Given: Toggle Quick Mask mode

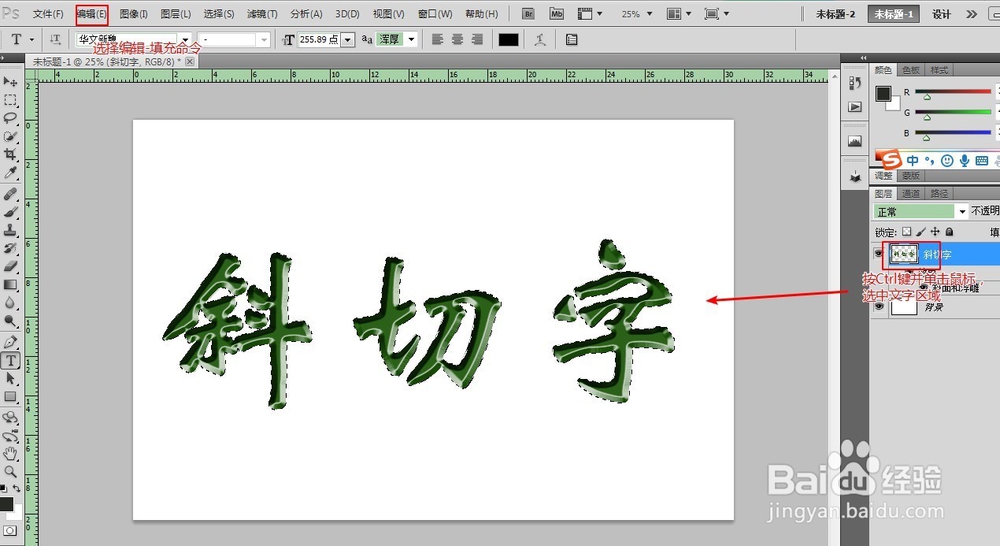Looking at the screenshot, I should [10, 531].
